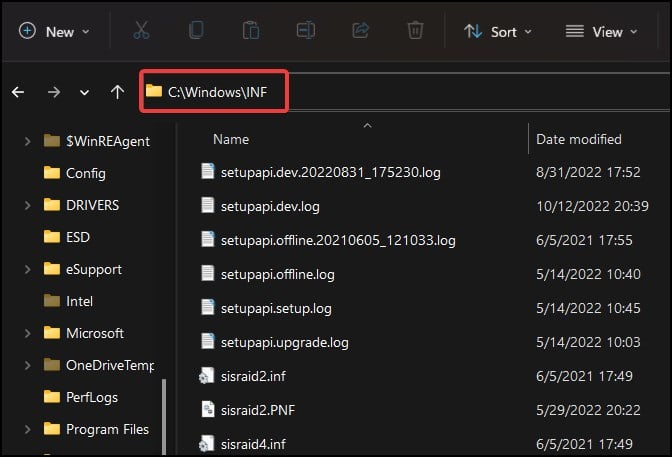The width and height of the screenshot is (672, 457).
Task: Click the Cut scissors icon
Action: tap(141, 31)
